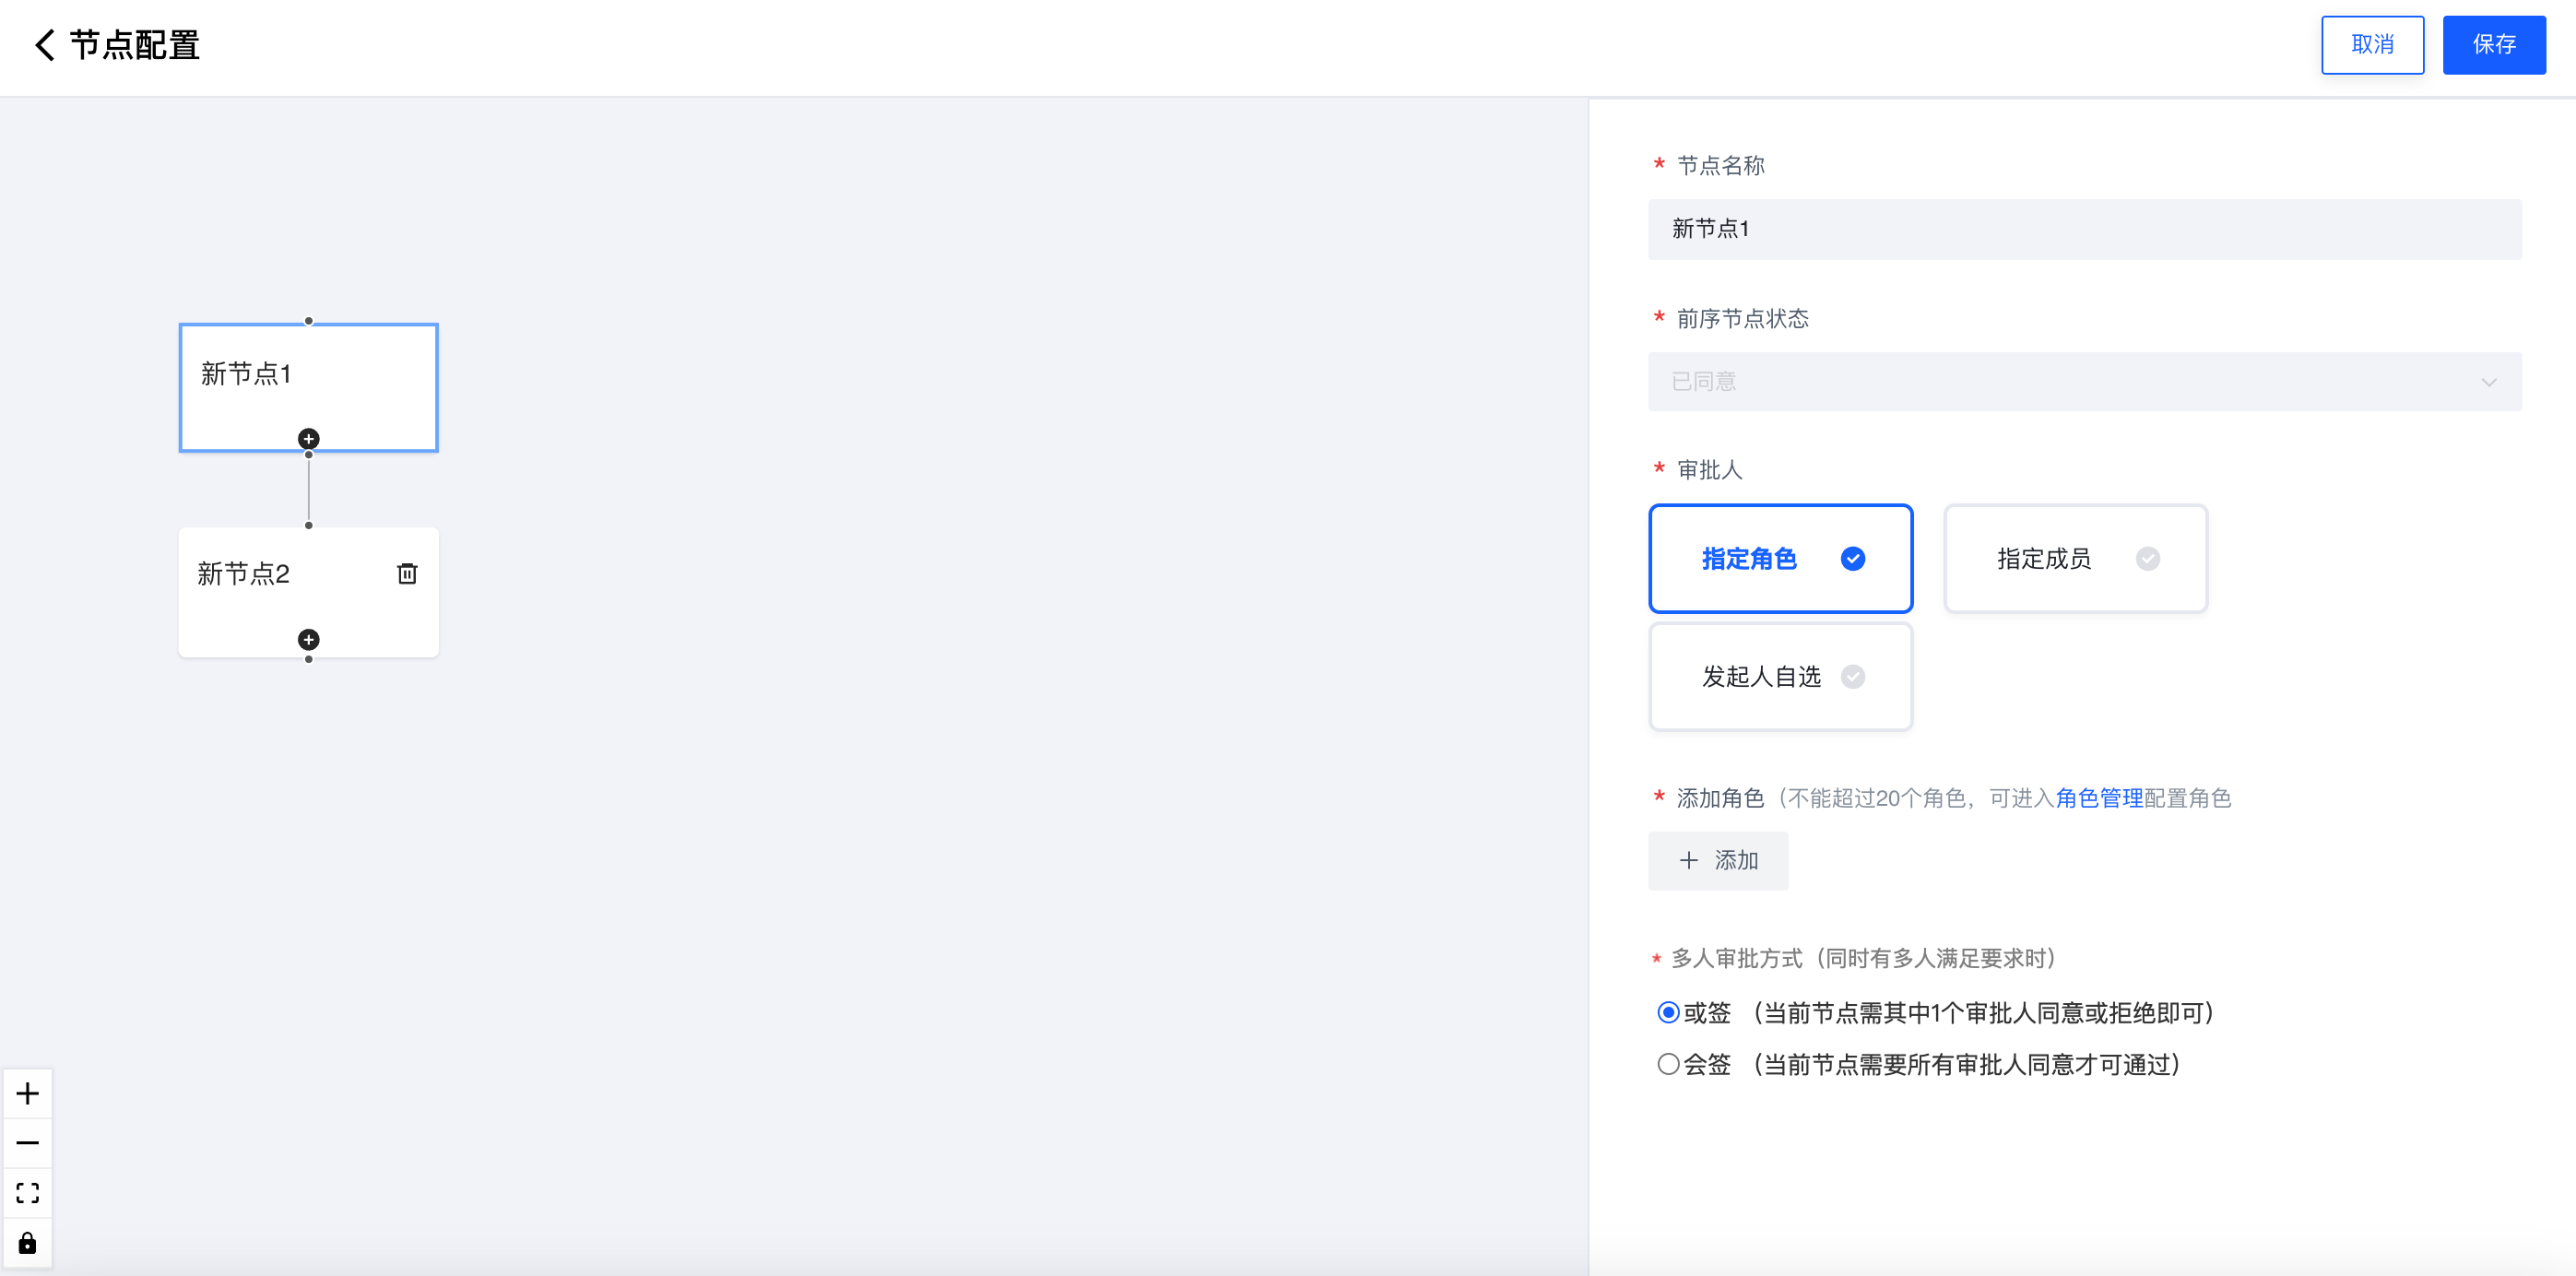This screenshot has width=2576, height=1276.
Task: Toggle the canvas lock icon
Action: (28, 1243)
